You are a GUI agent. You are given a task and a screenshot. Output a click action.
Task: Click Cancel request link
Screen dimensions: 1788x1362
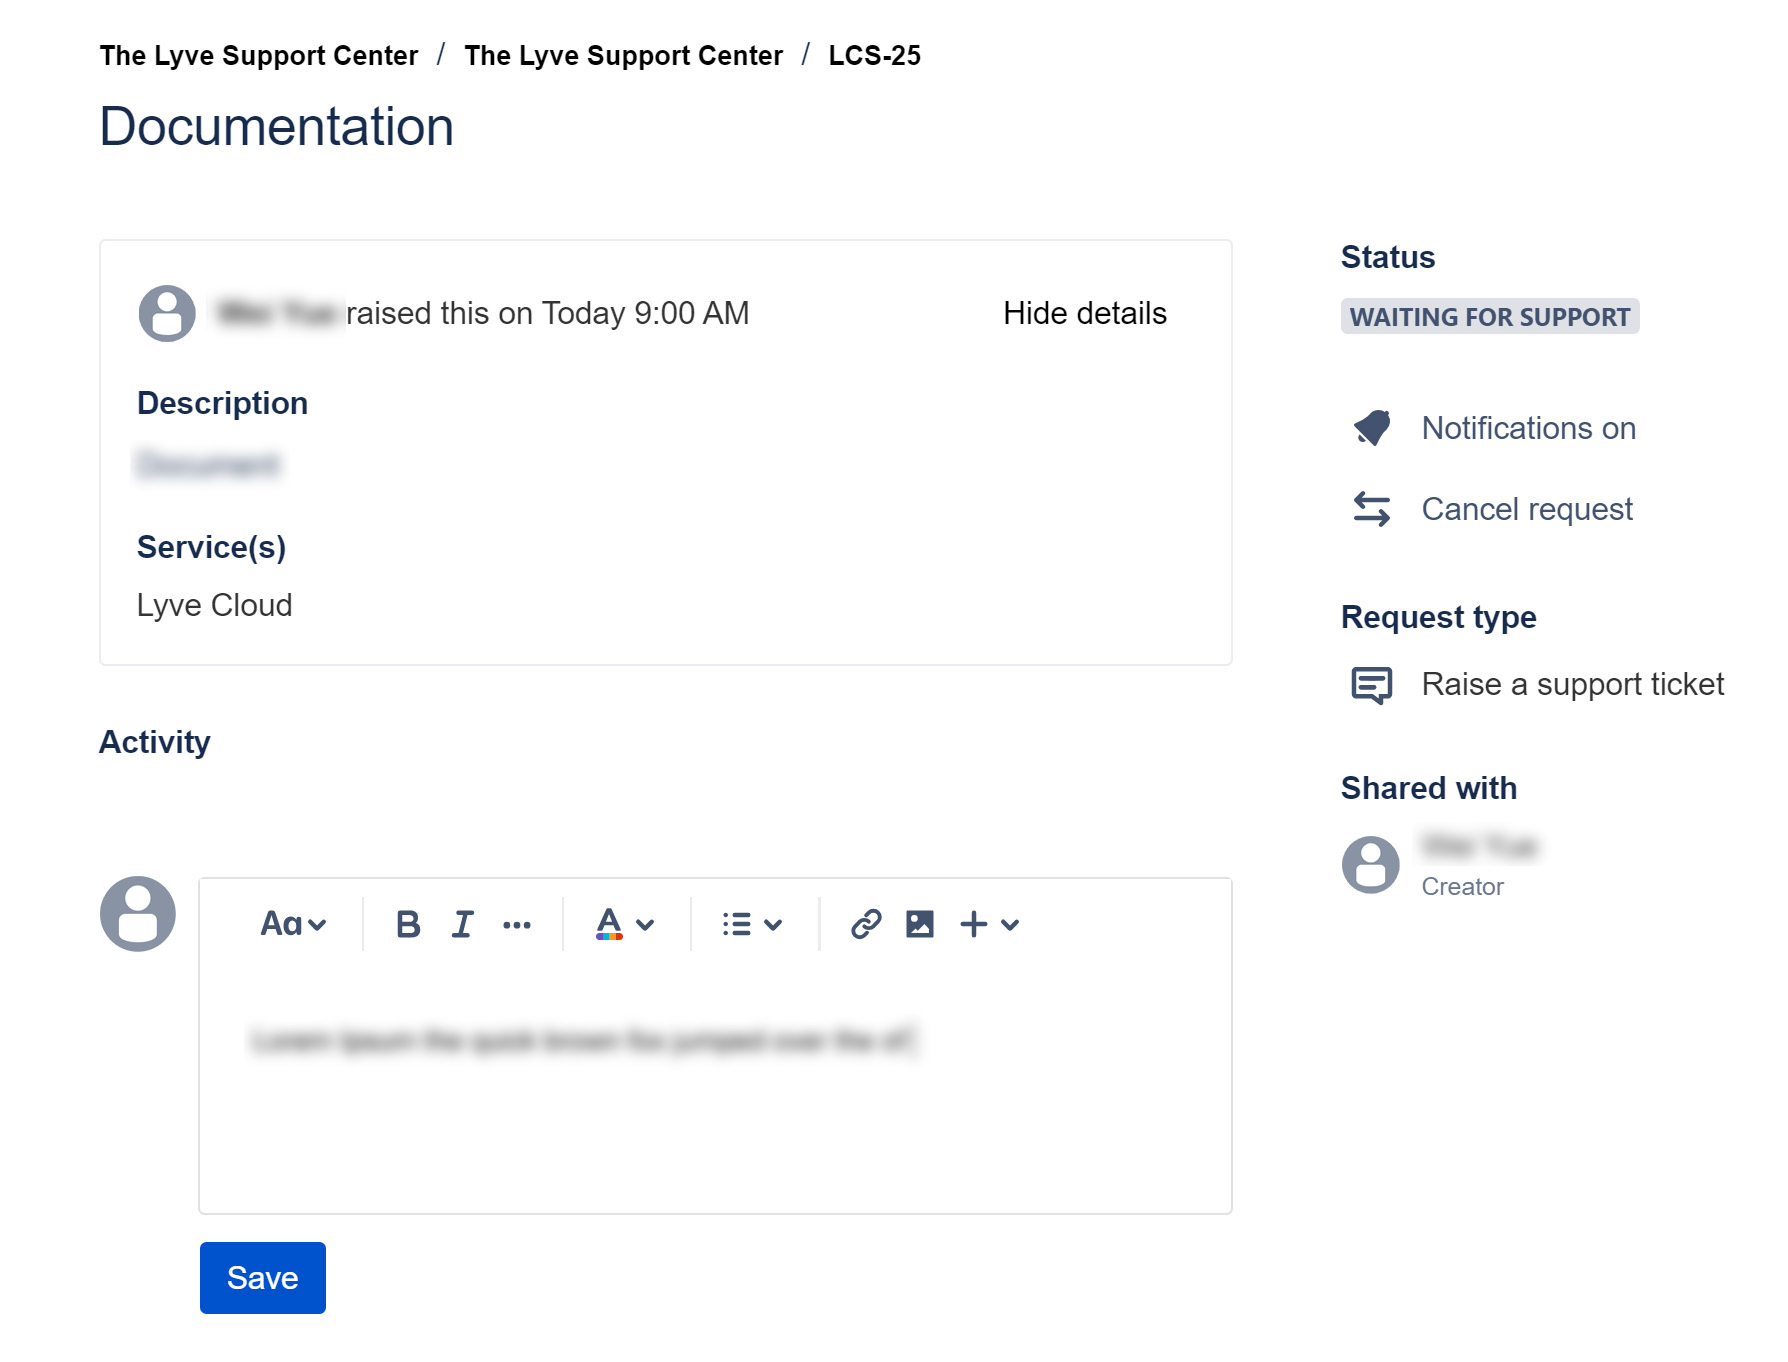(1527, 509)
